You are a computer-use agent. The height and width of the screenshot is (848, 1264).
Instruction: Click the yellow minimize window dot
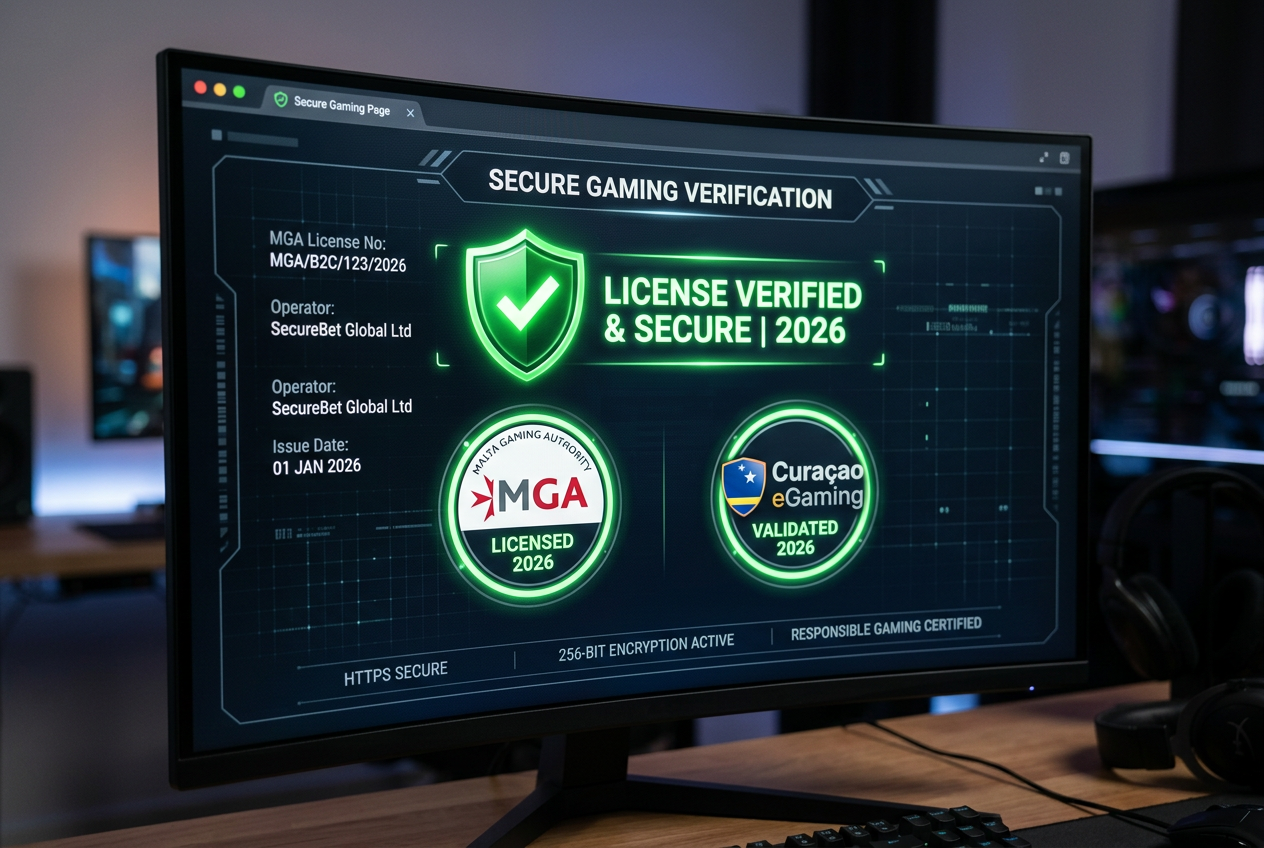tap(219, 90)
